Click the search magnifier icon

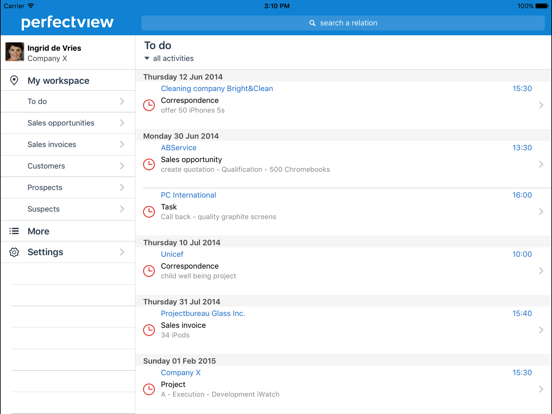[312, 23]
